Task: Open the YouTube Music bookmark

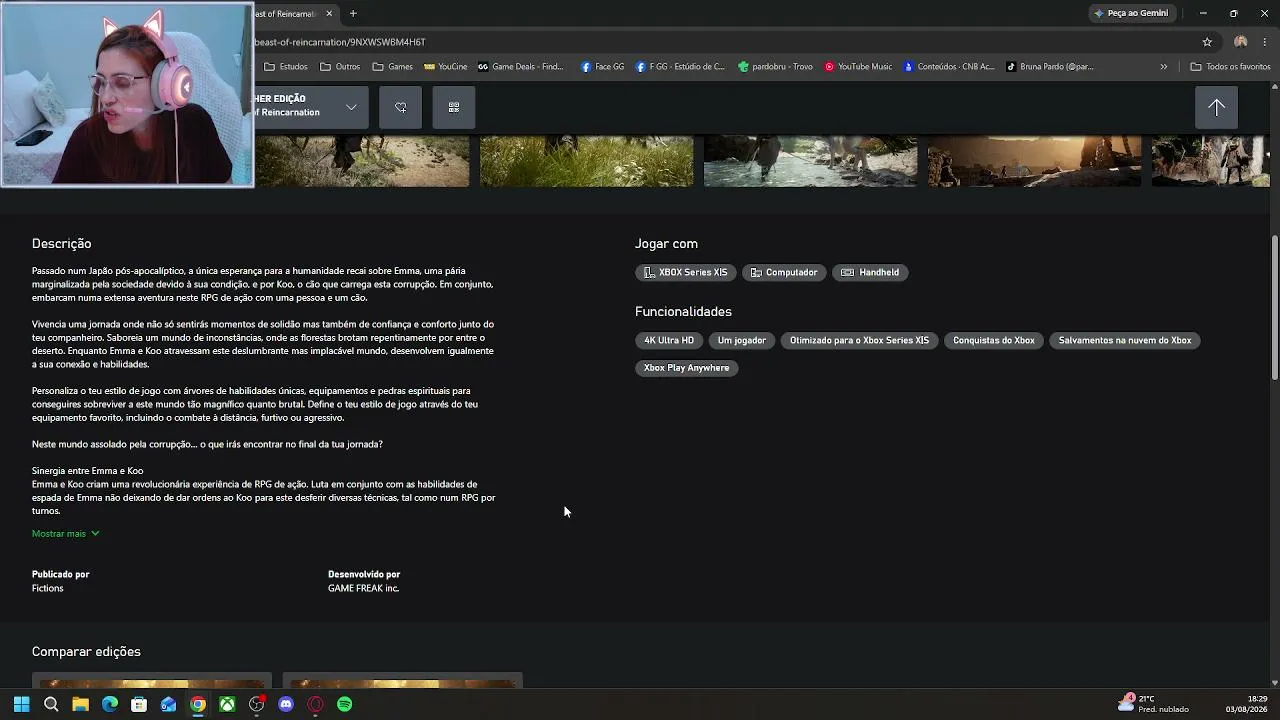Action: [x=858, y=67]
